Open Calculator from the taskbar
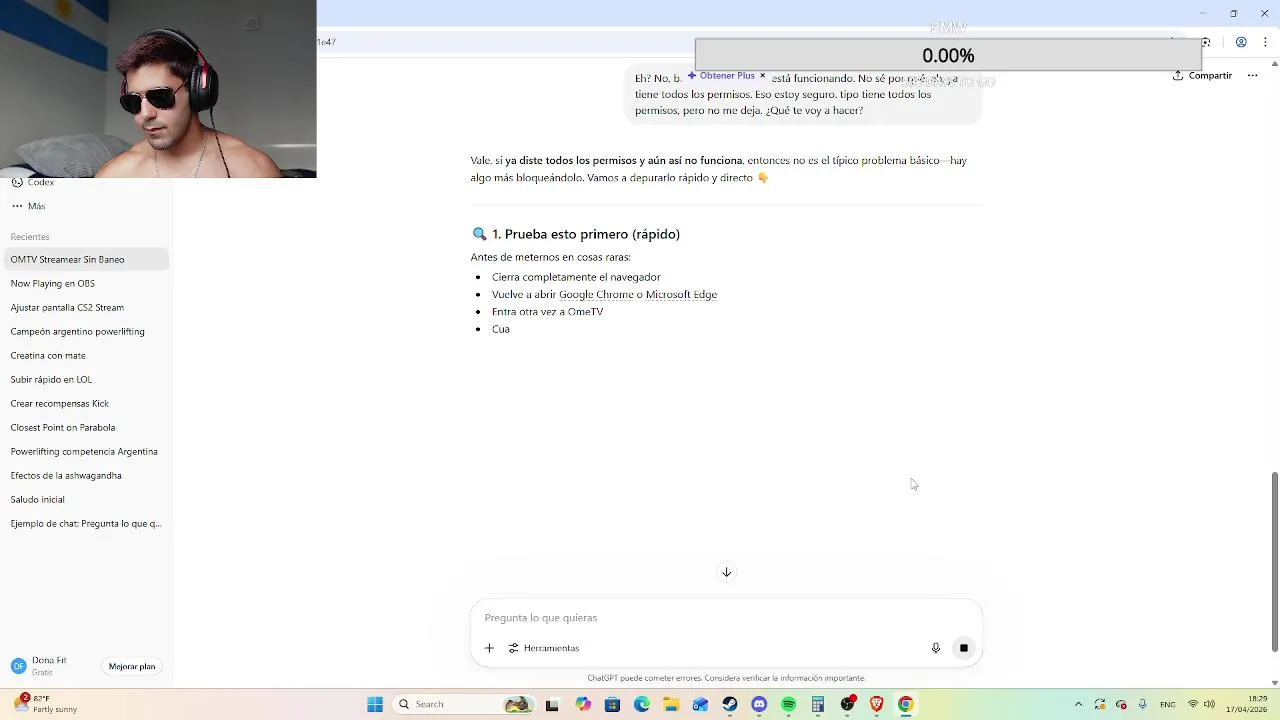This screenshot has width=1280, height=720. 818,704
